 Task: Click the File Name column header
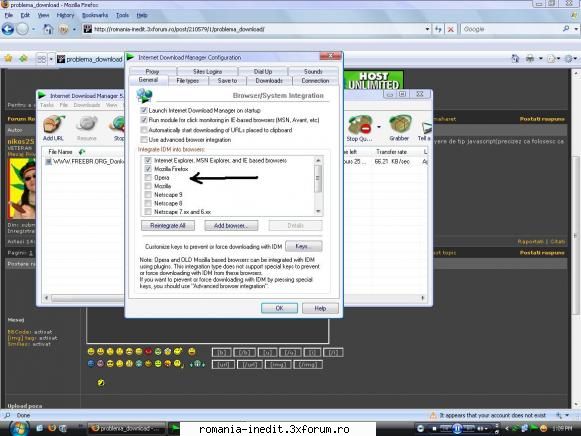pos(60,152)
